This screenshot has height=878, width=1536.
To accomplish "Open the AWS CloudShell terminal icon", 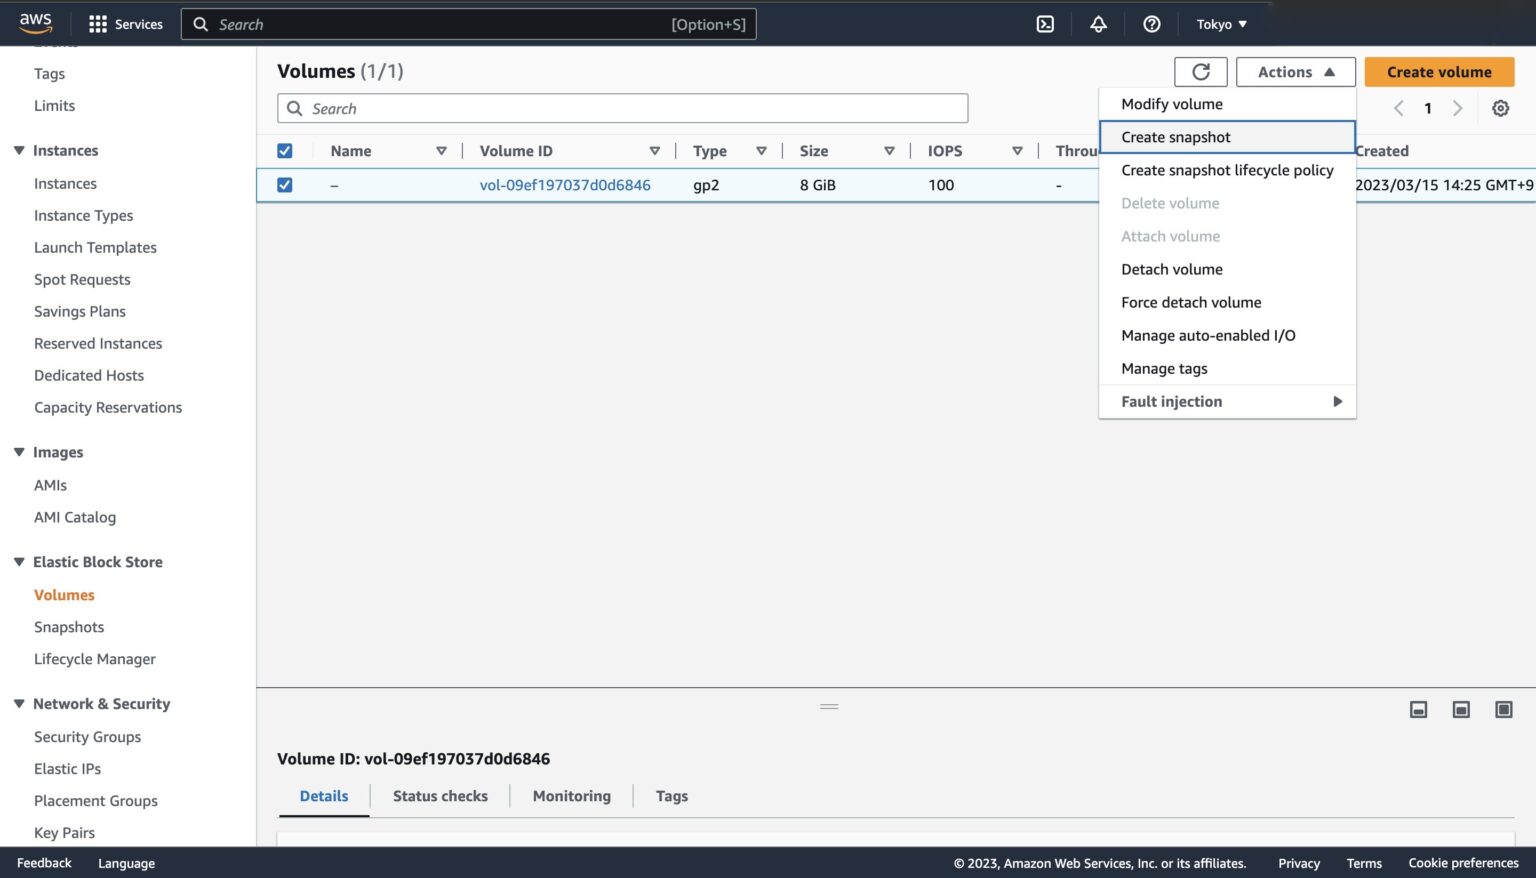I will 1045,23.
